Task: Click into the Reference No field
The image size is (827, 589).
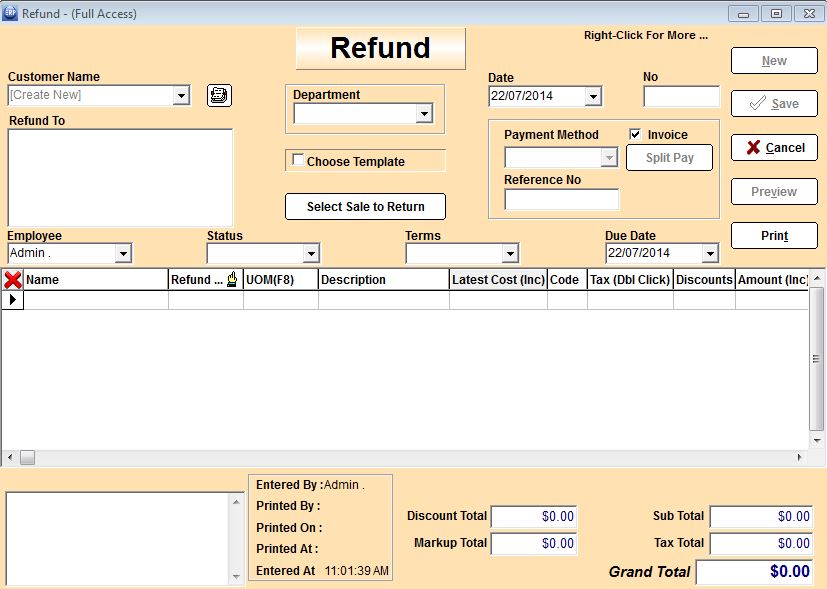Action: [x=561, y=200]
